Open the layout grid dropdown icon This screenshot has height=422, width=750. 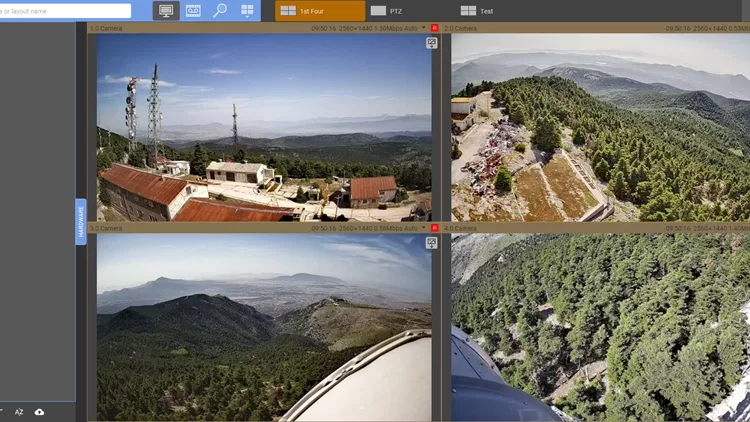click(x=247, y=11)
